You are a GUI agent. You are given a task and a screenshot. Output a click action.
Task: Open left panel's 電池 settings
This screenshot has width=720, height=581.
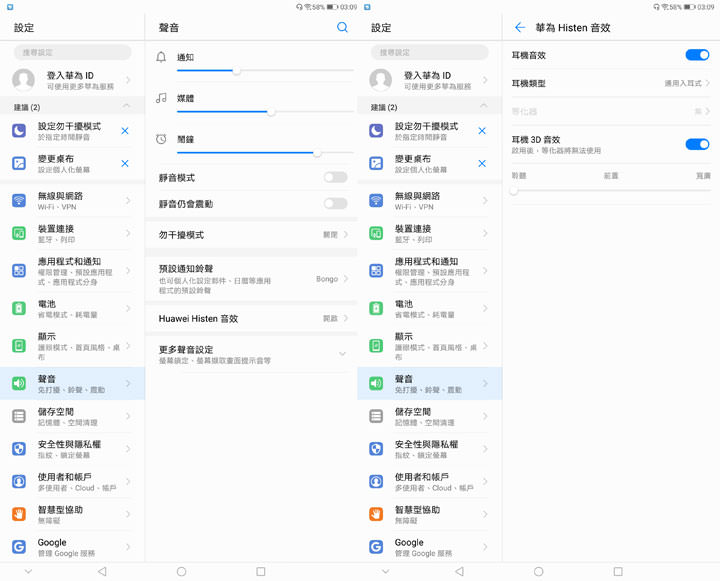tap(72, 308)
